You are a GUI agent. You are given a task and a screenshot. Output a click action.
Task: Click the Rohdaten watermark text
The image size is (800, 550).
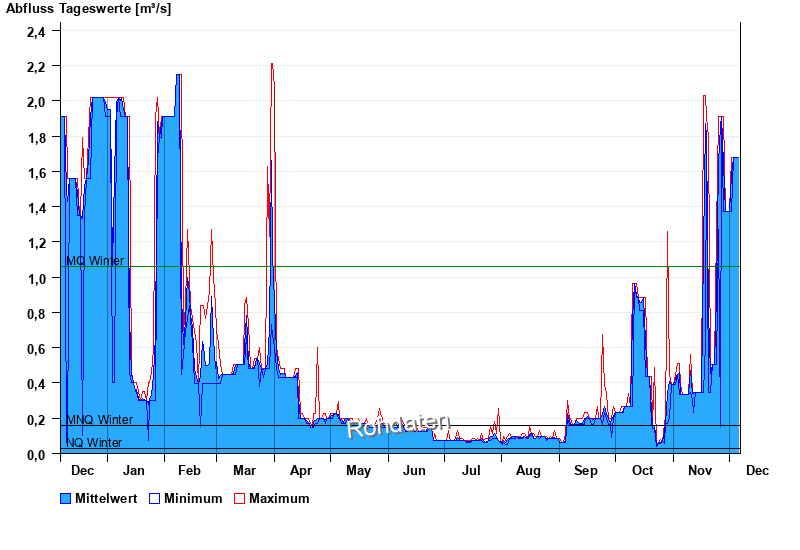pyautogui.click(x=399, y=426)
